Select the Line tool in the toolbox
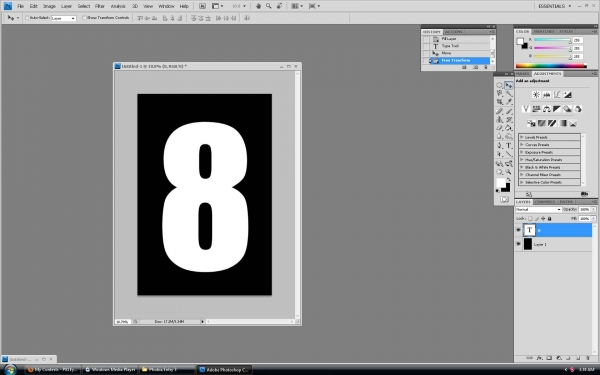The width and height of the screenshot is (600, 375). click(x=509, y=154)
